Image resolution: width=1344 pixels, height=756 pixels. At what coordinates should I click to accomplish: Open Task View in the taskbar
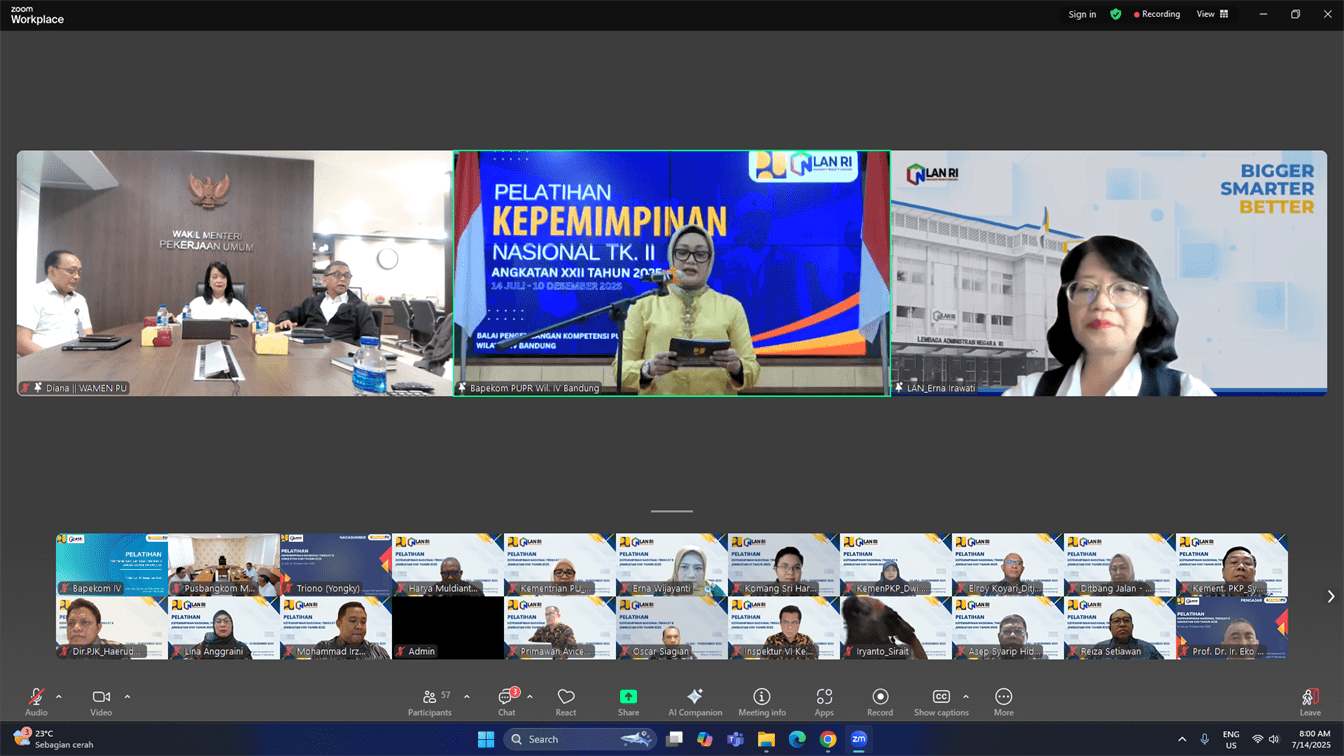[x=675, y=739]
